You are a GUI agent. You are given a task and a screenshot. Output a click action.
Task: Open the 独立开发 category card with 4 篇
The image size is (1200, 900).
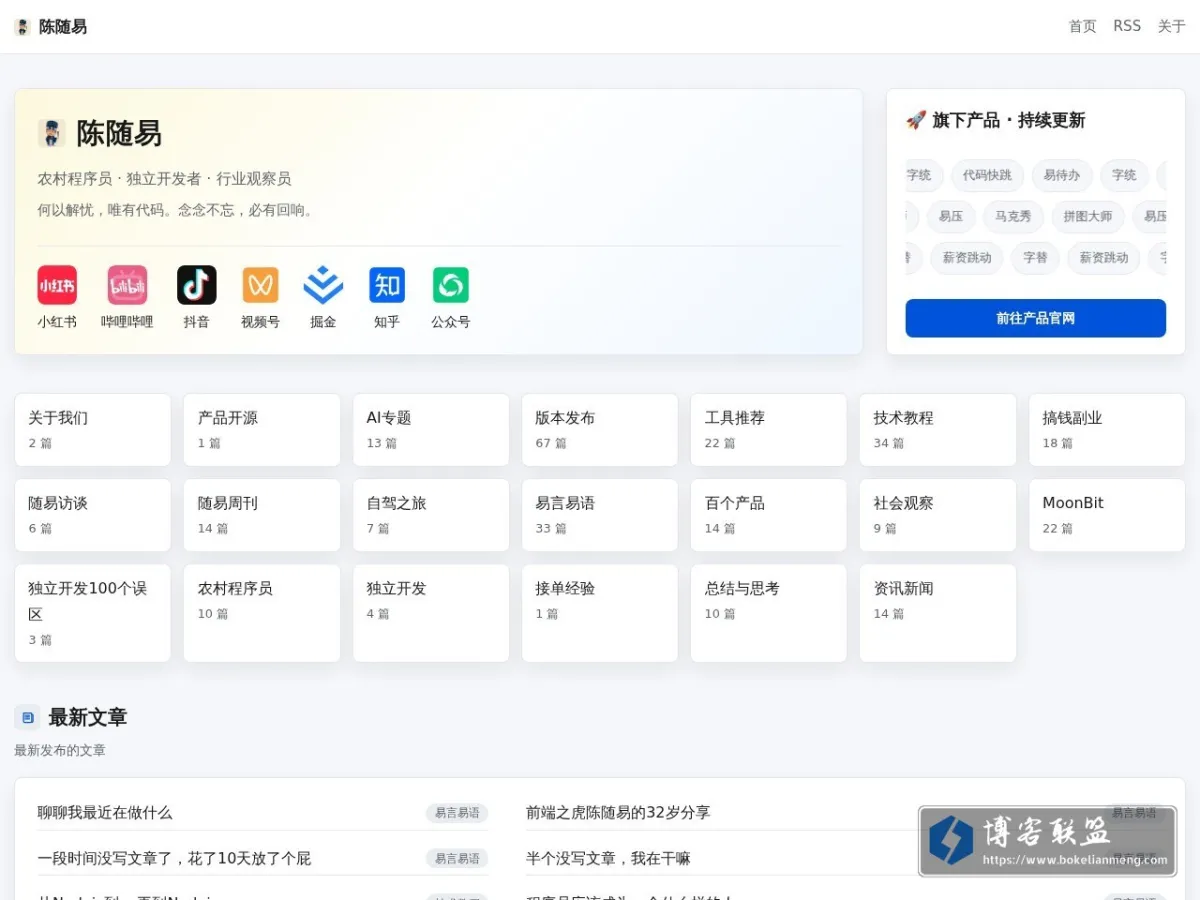tap(431, 613)
